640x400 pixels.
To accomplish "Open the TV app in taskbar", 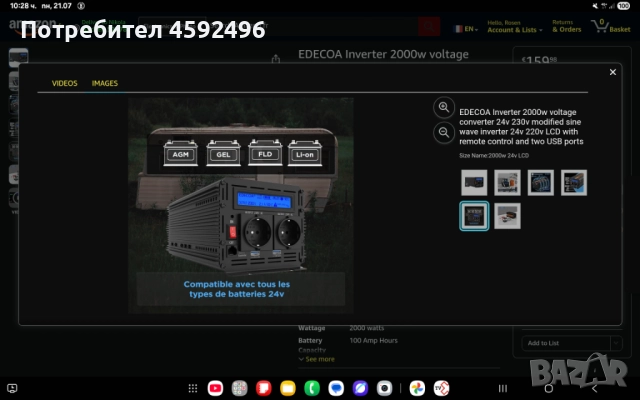I will click(x=441, y=388).
